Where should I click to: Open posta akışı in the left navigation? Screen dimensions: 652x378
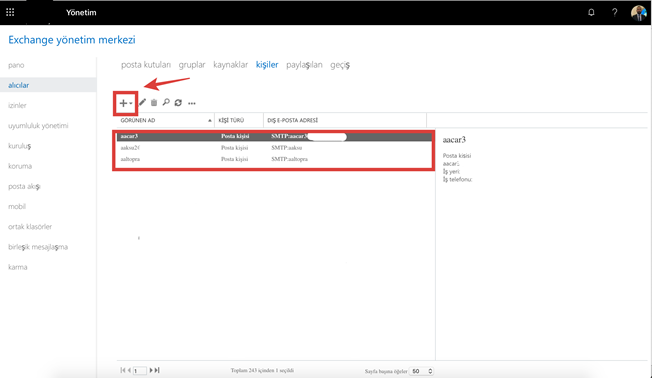24,186
